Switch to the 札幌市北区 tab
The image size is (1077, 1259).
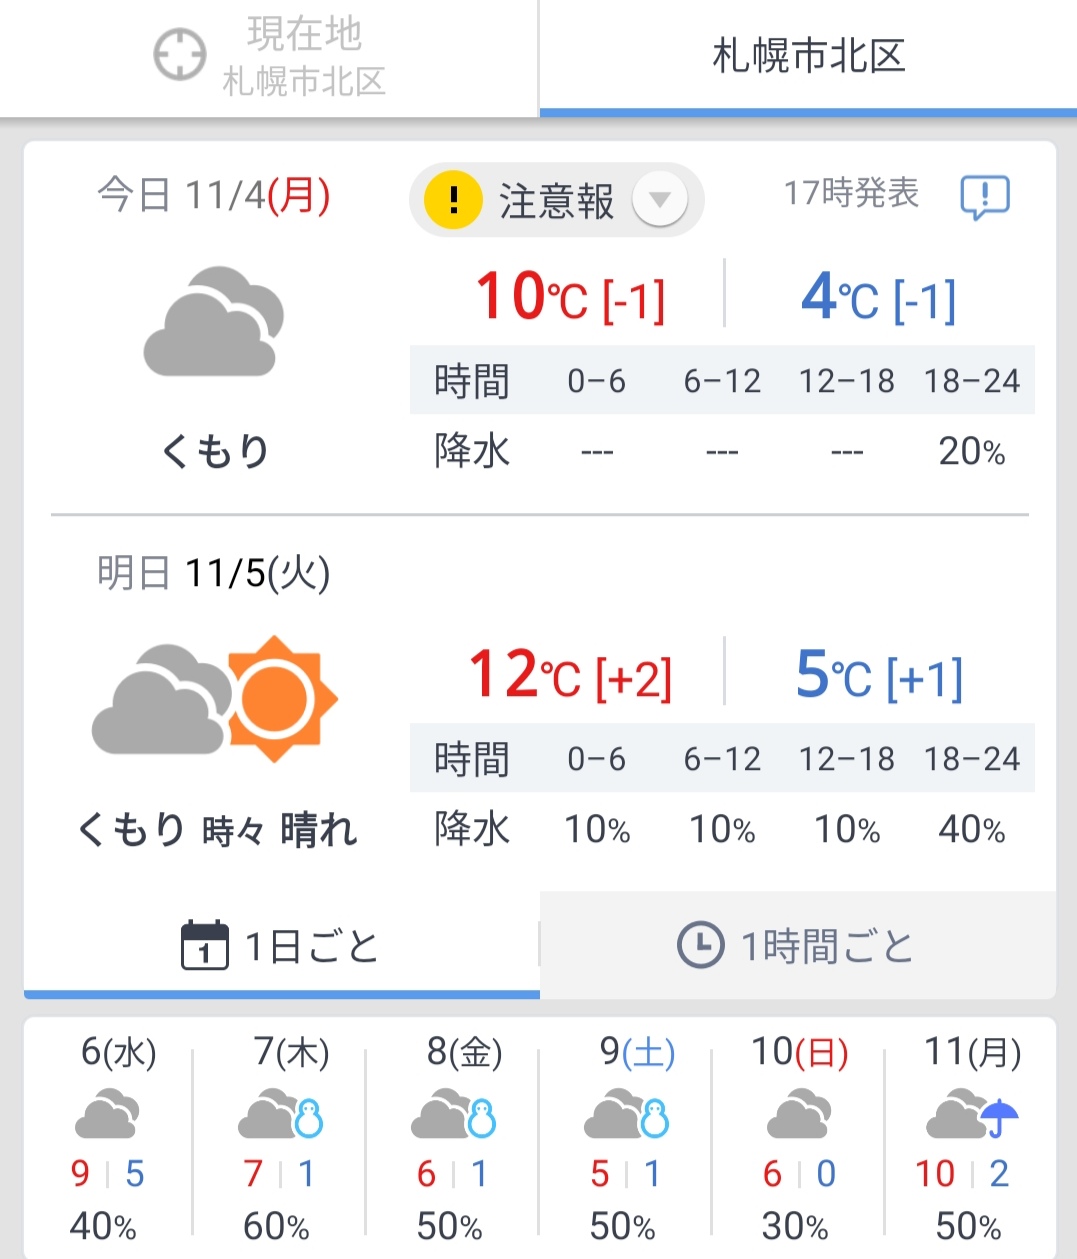pyautogui.click(x=808, y=58)
